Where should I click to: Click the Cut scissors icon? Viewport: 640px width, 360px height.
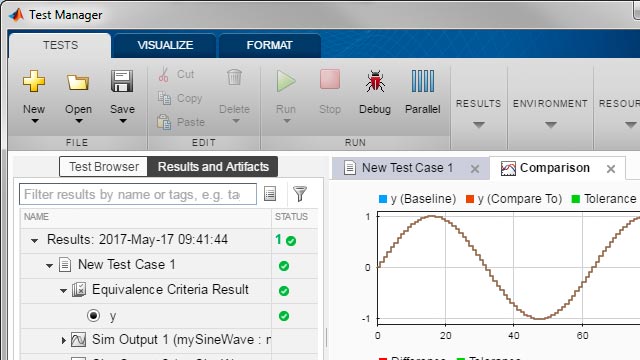point(164,74)
